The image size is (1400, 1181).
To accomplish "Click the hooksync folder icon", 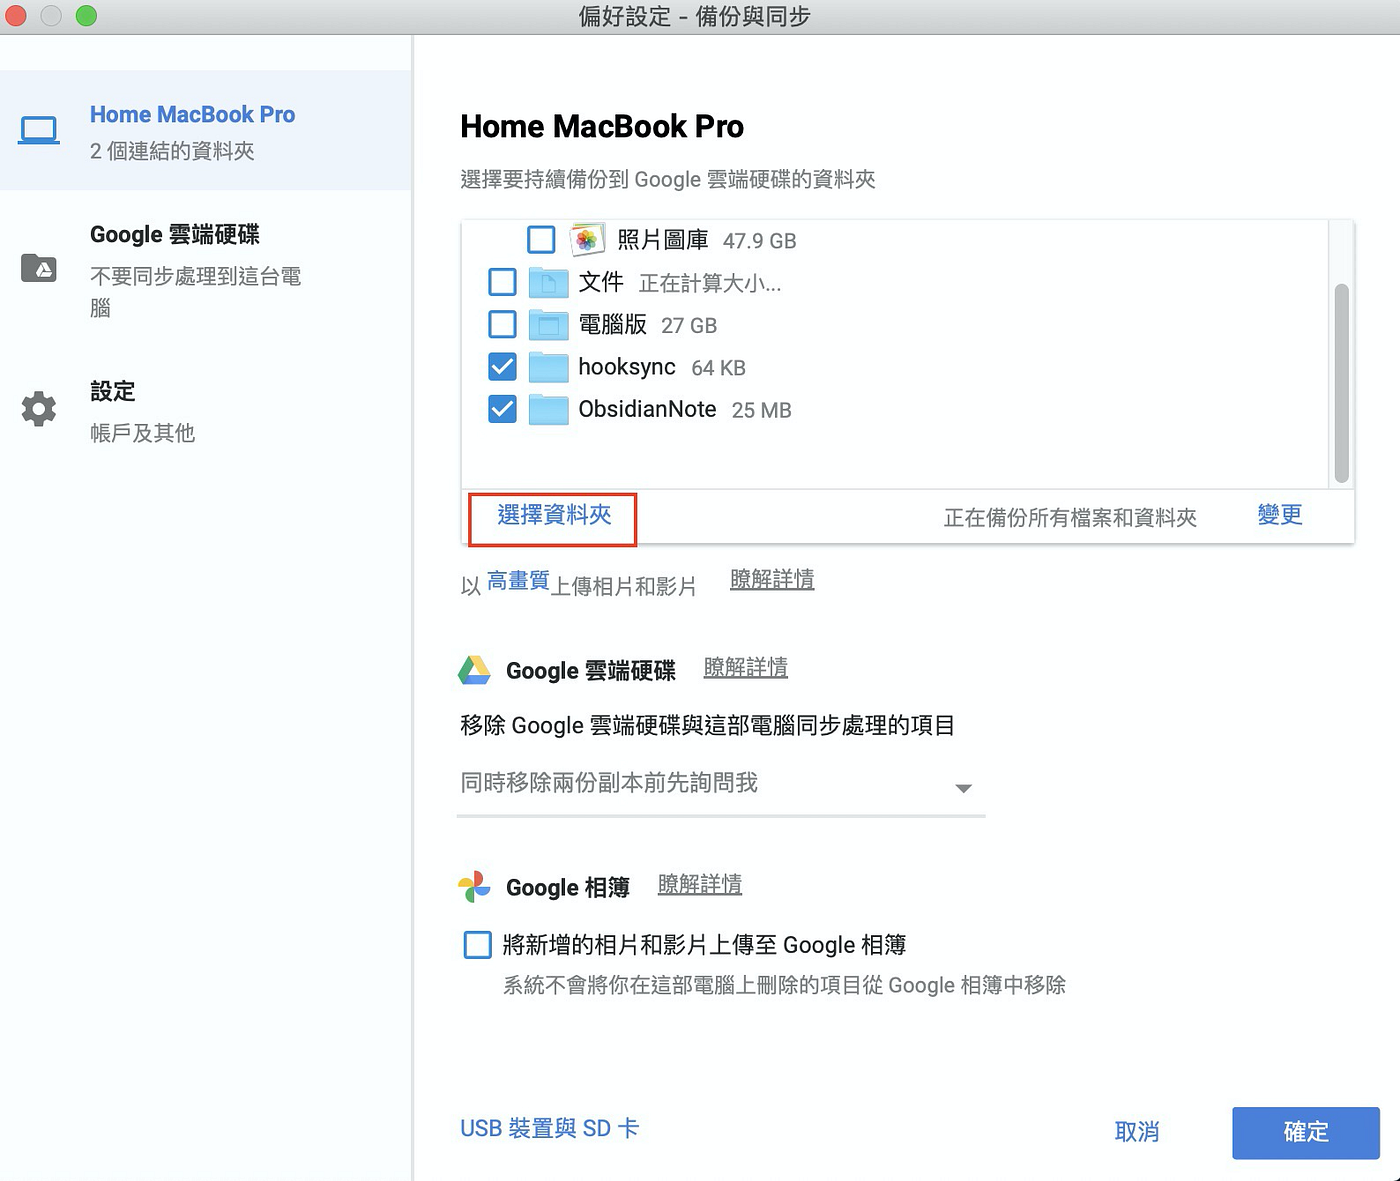I will click(548, 367).
